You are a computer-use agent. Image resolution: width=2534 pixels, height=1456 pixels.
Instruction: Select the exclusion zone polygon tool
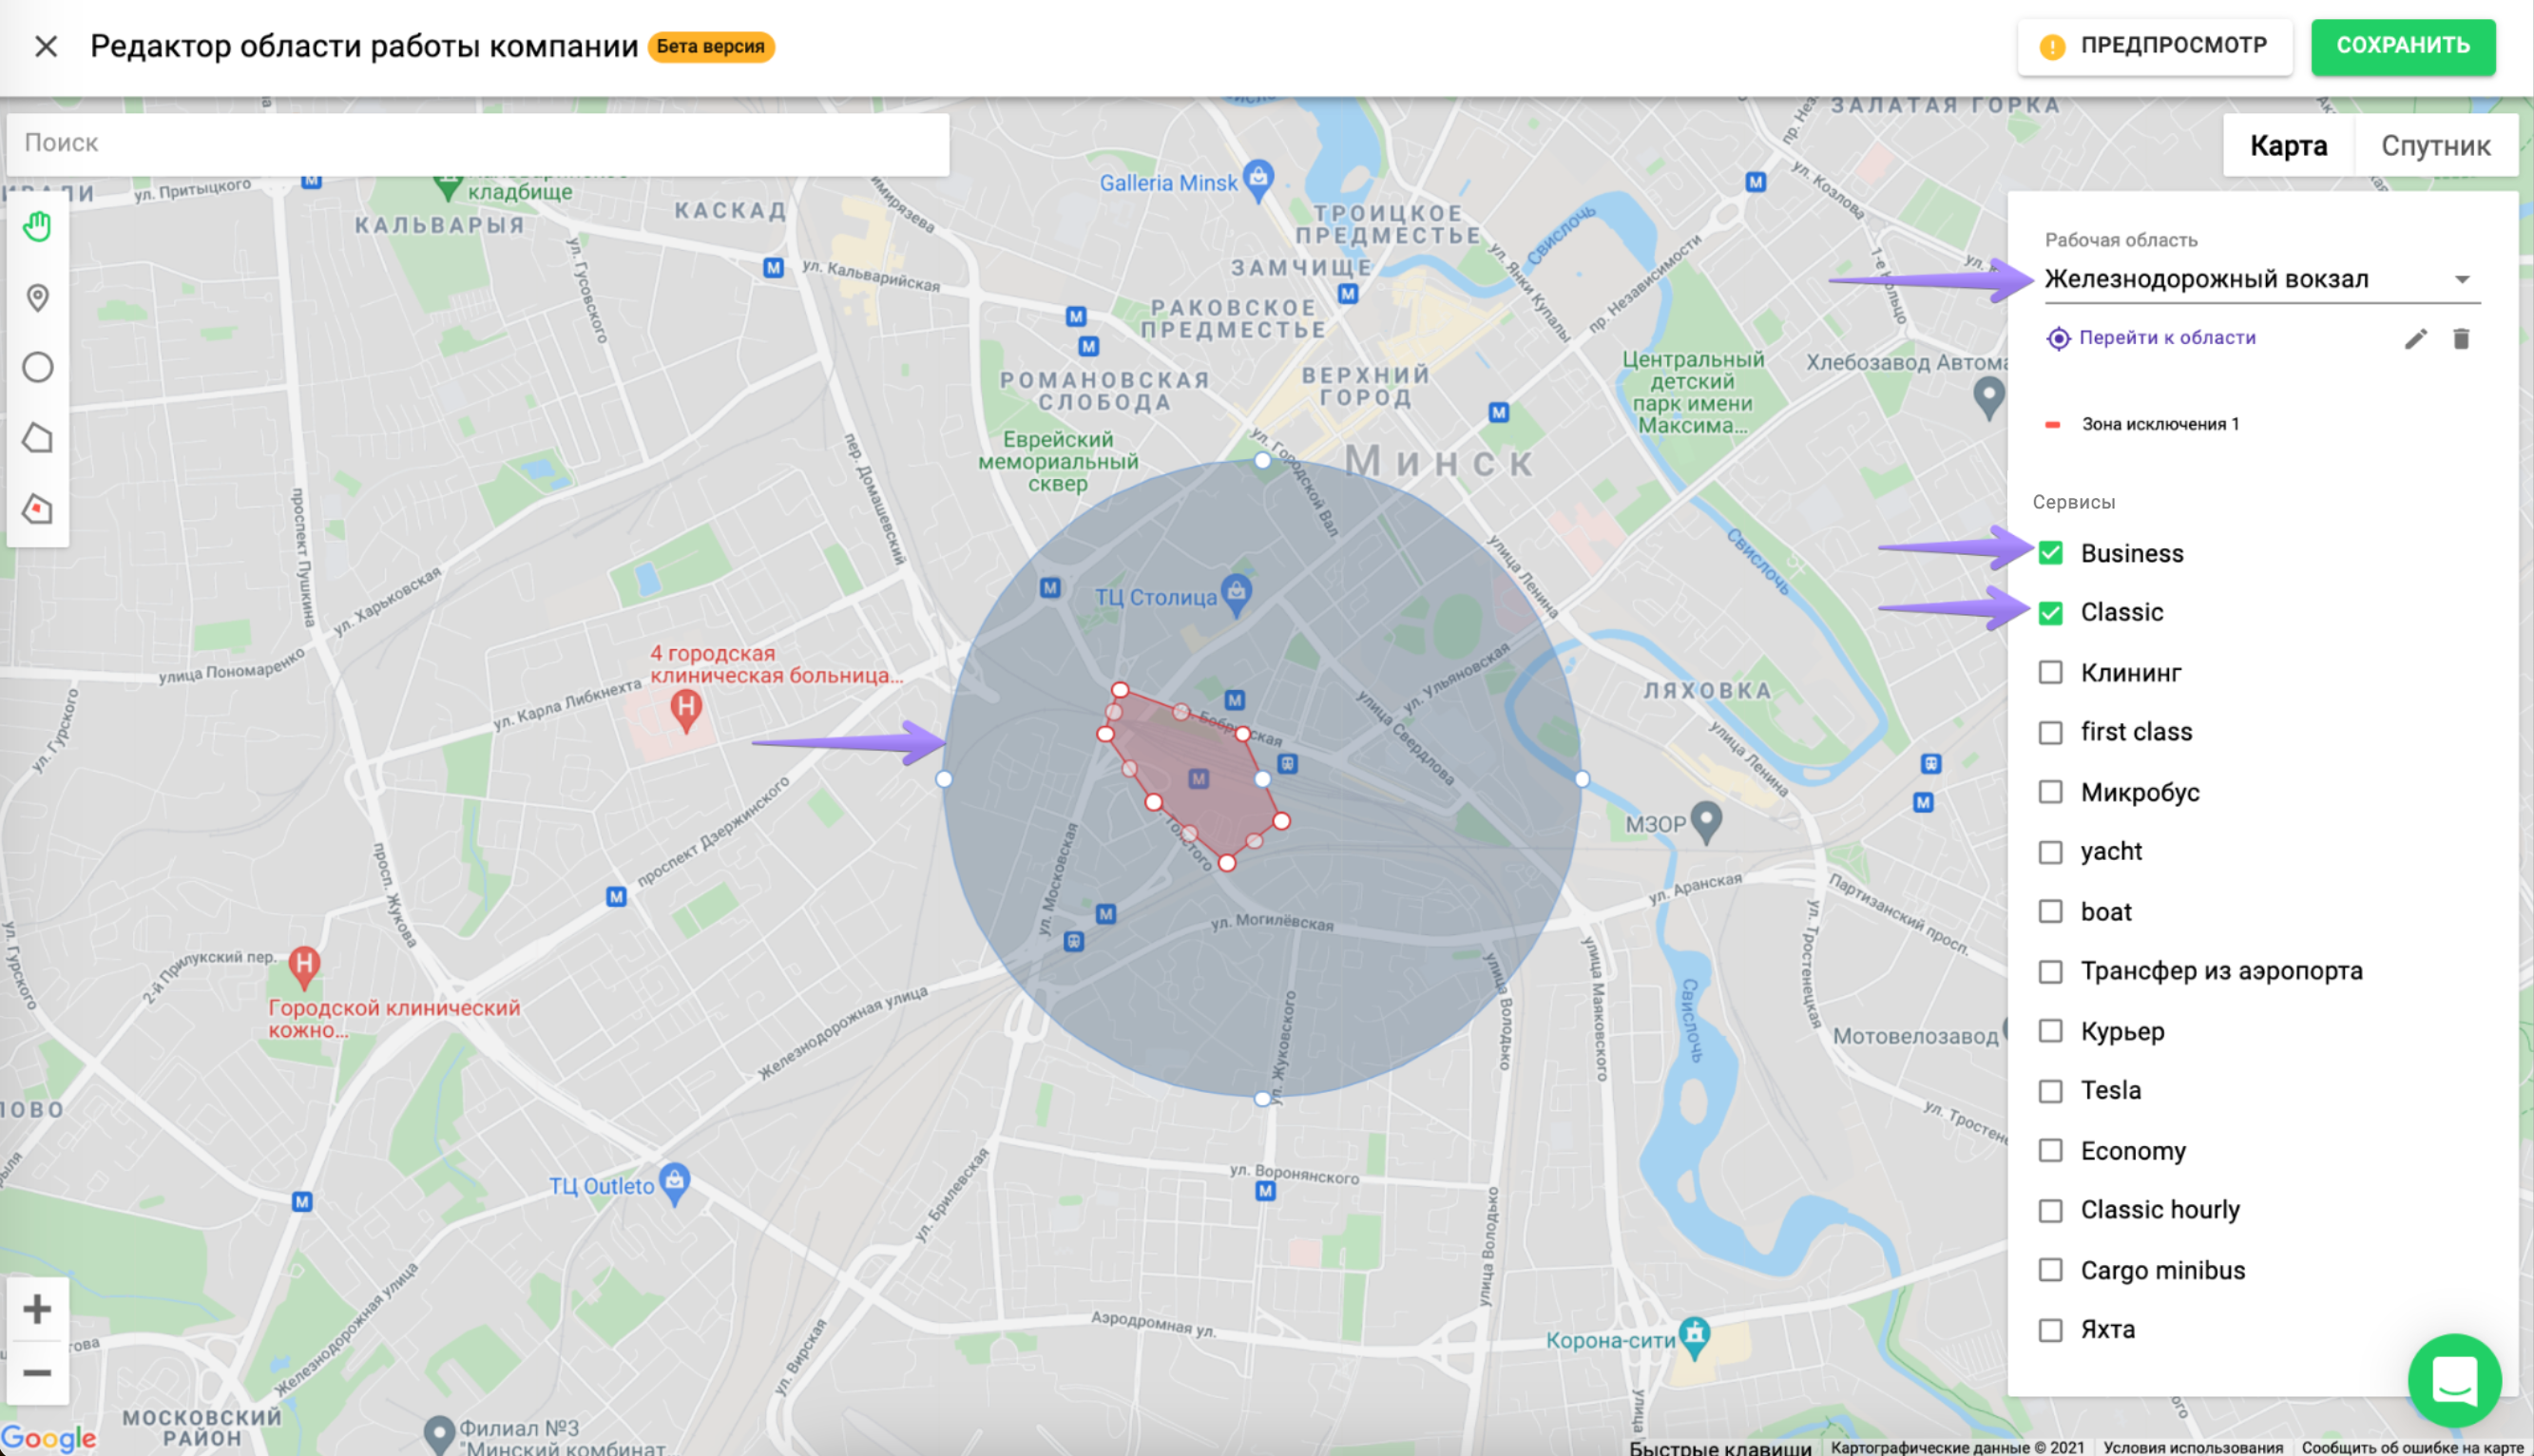click(x=37, y=509)
